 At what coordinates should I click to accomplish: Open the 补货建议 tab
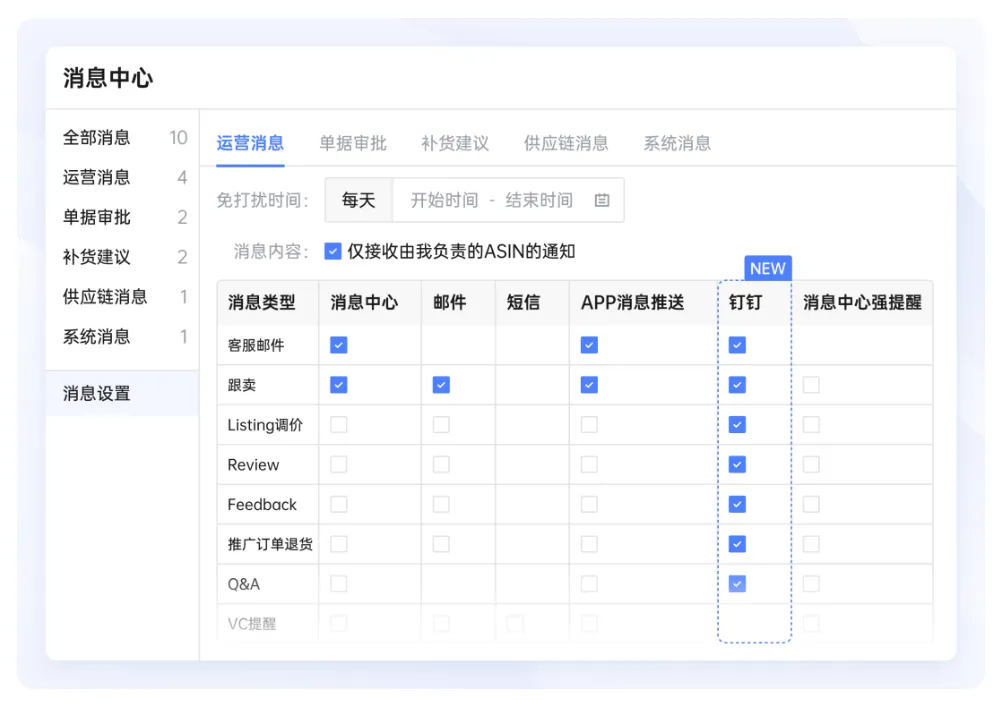[x=455, y=143]
